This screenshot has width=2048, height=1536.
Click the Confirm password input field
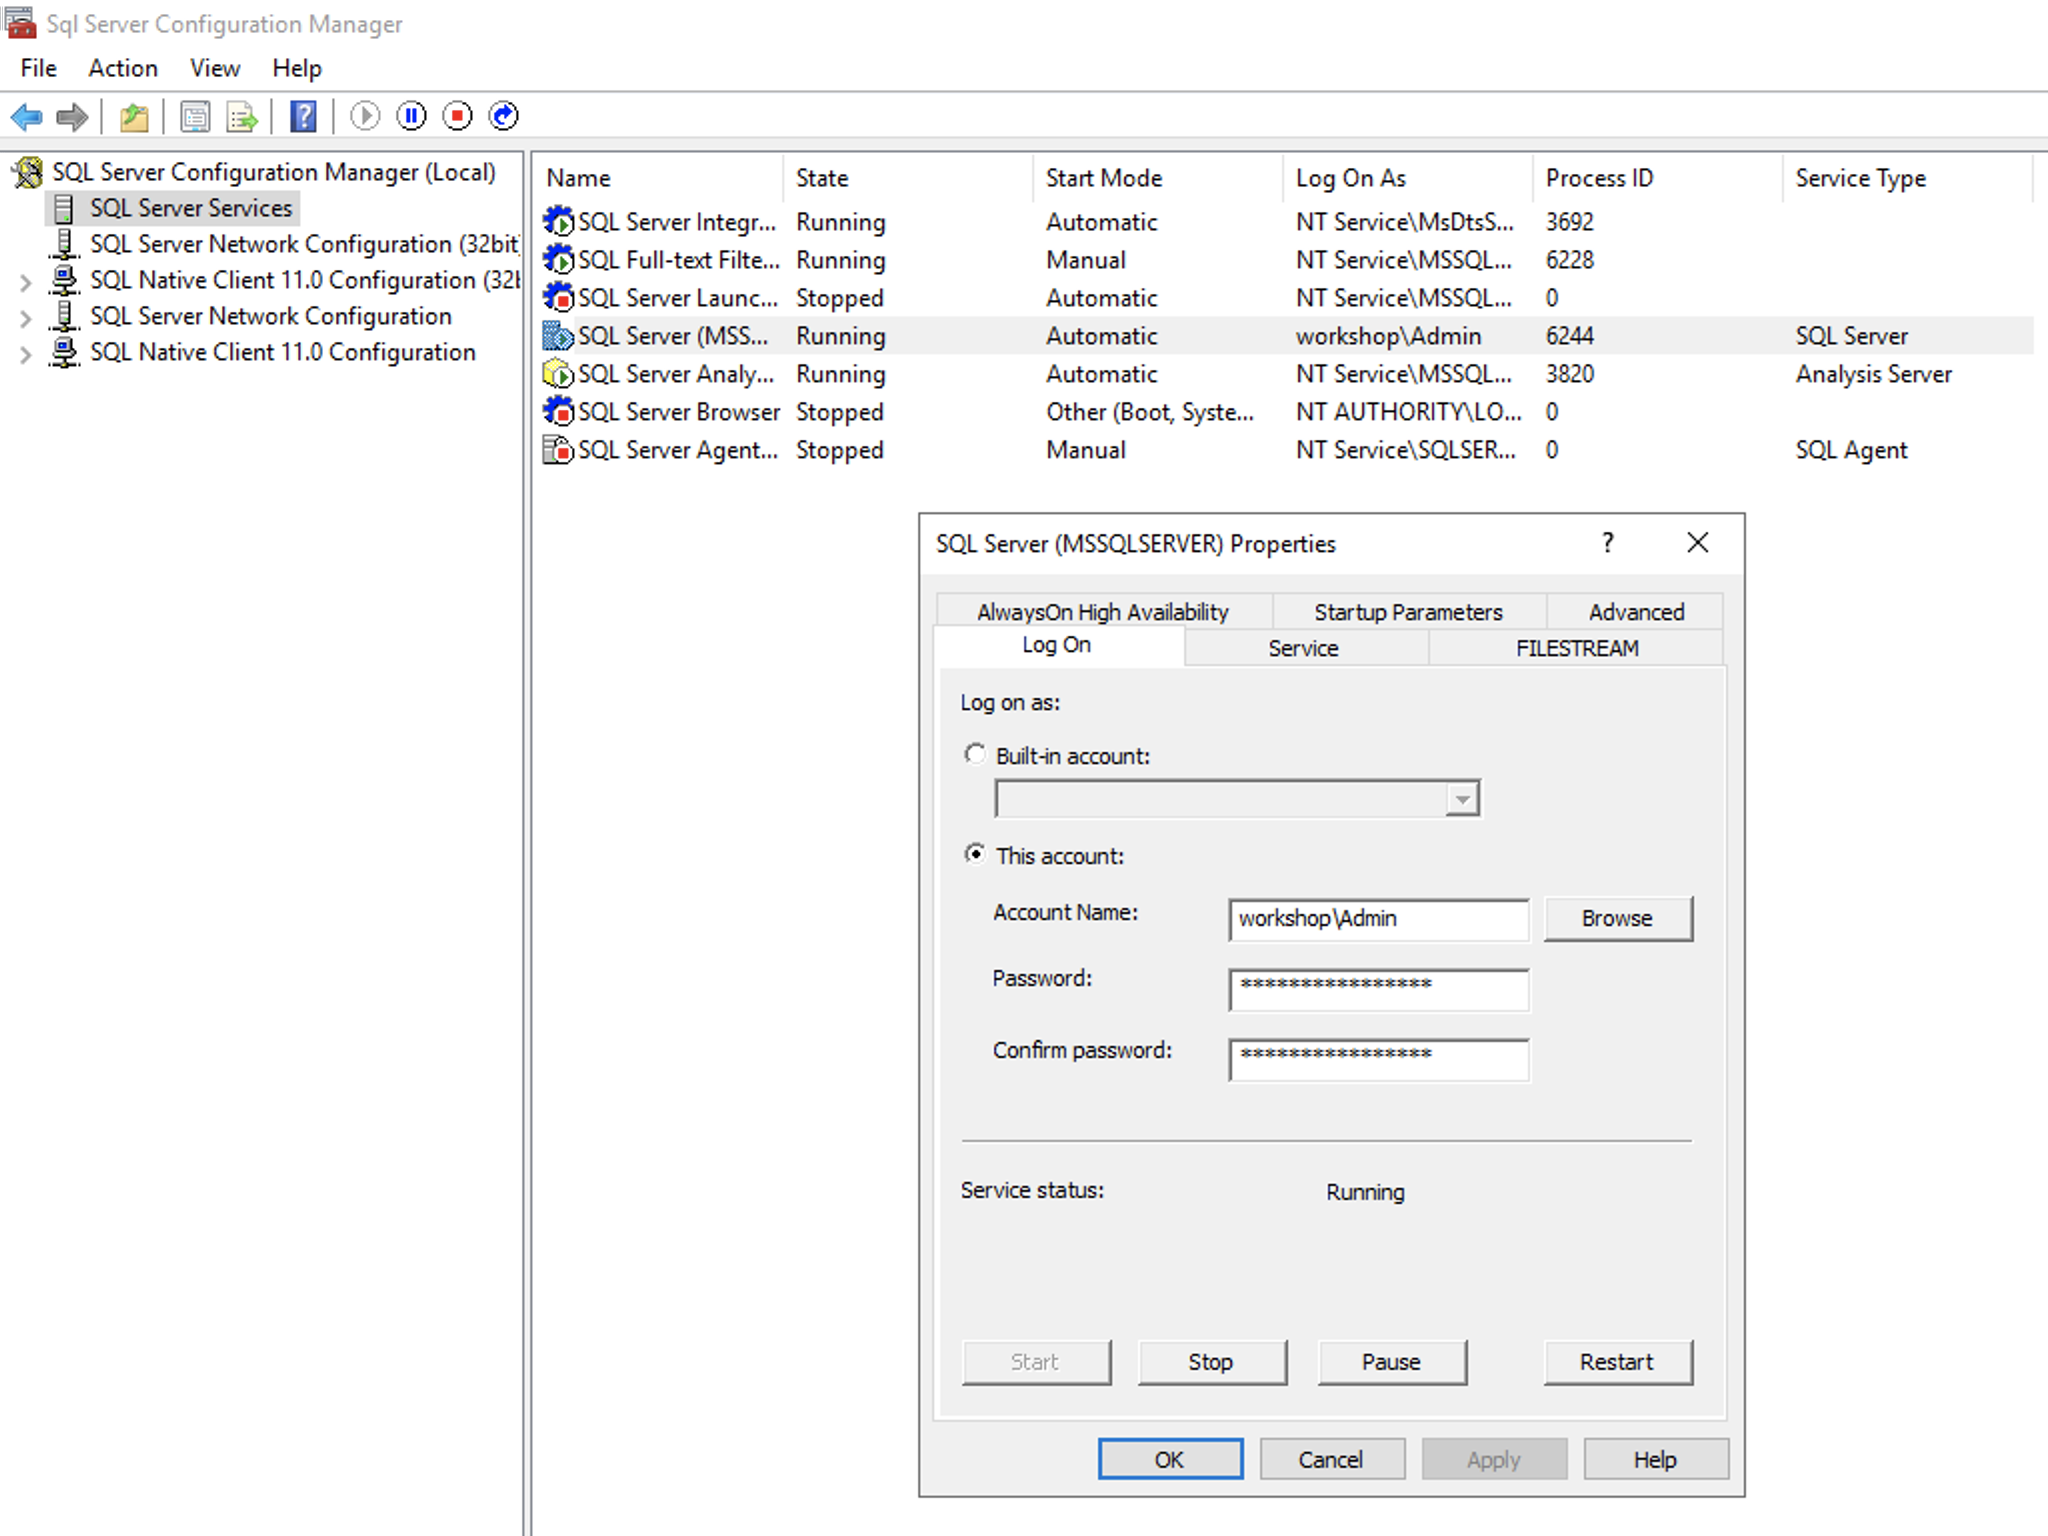coord(1379,1059)
